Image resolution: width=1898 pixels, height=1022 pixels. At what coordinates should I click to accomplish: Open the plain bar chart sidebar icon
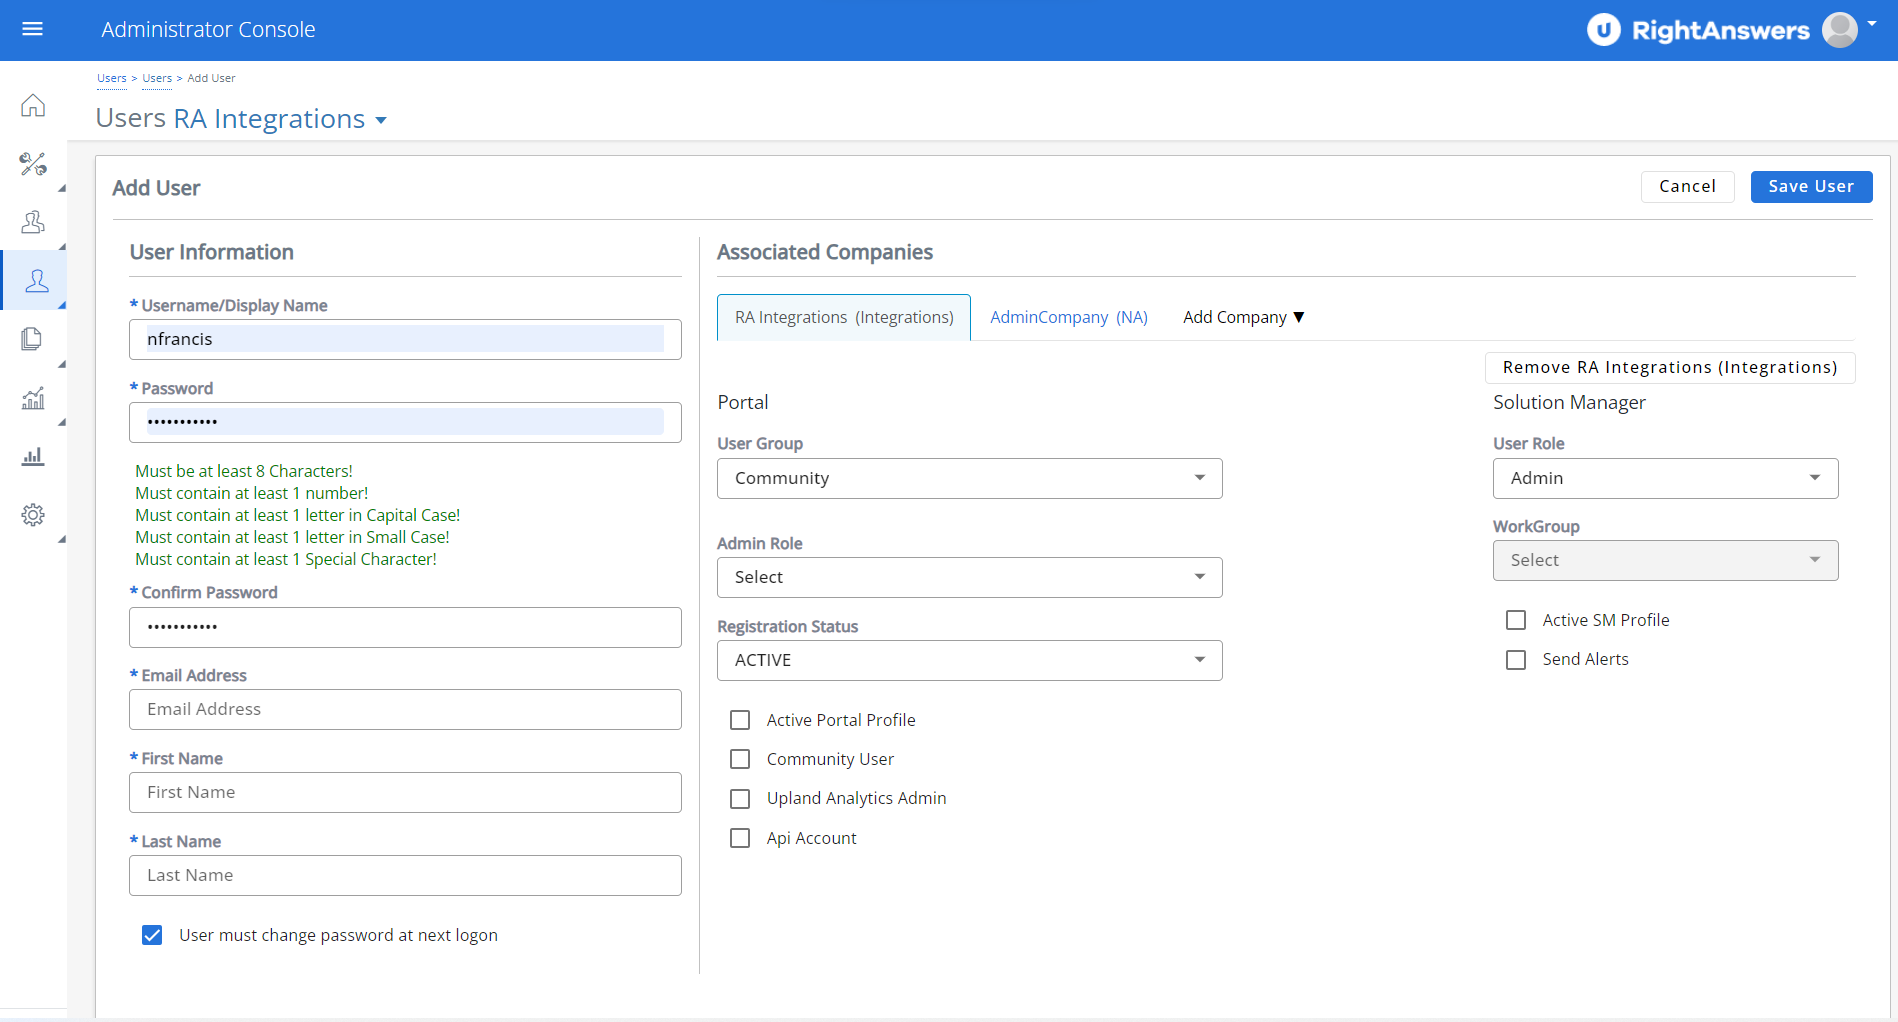[x=33, y=457]
